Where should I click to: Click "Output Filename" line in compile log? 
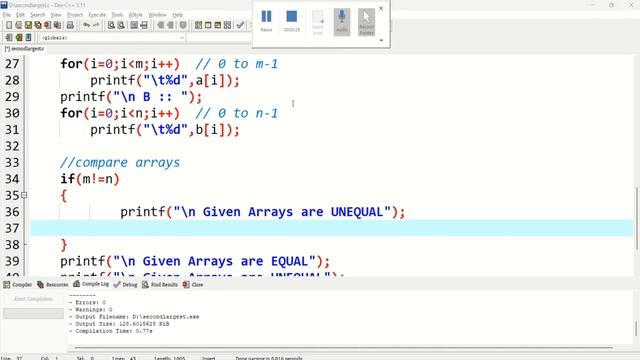coord(134,317)
